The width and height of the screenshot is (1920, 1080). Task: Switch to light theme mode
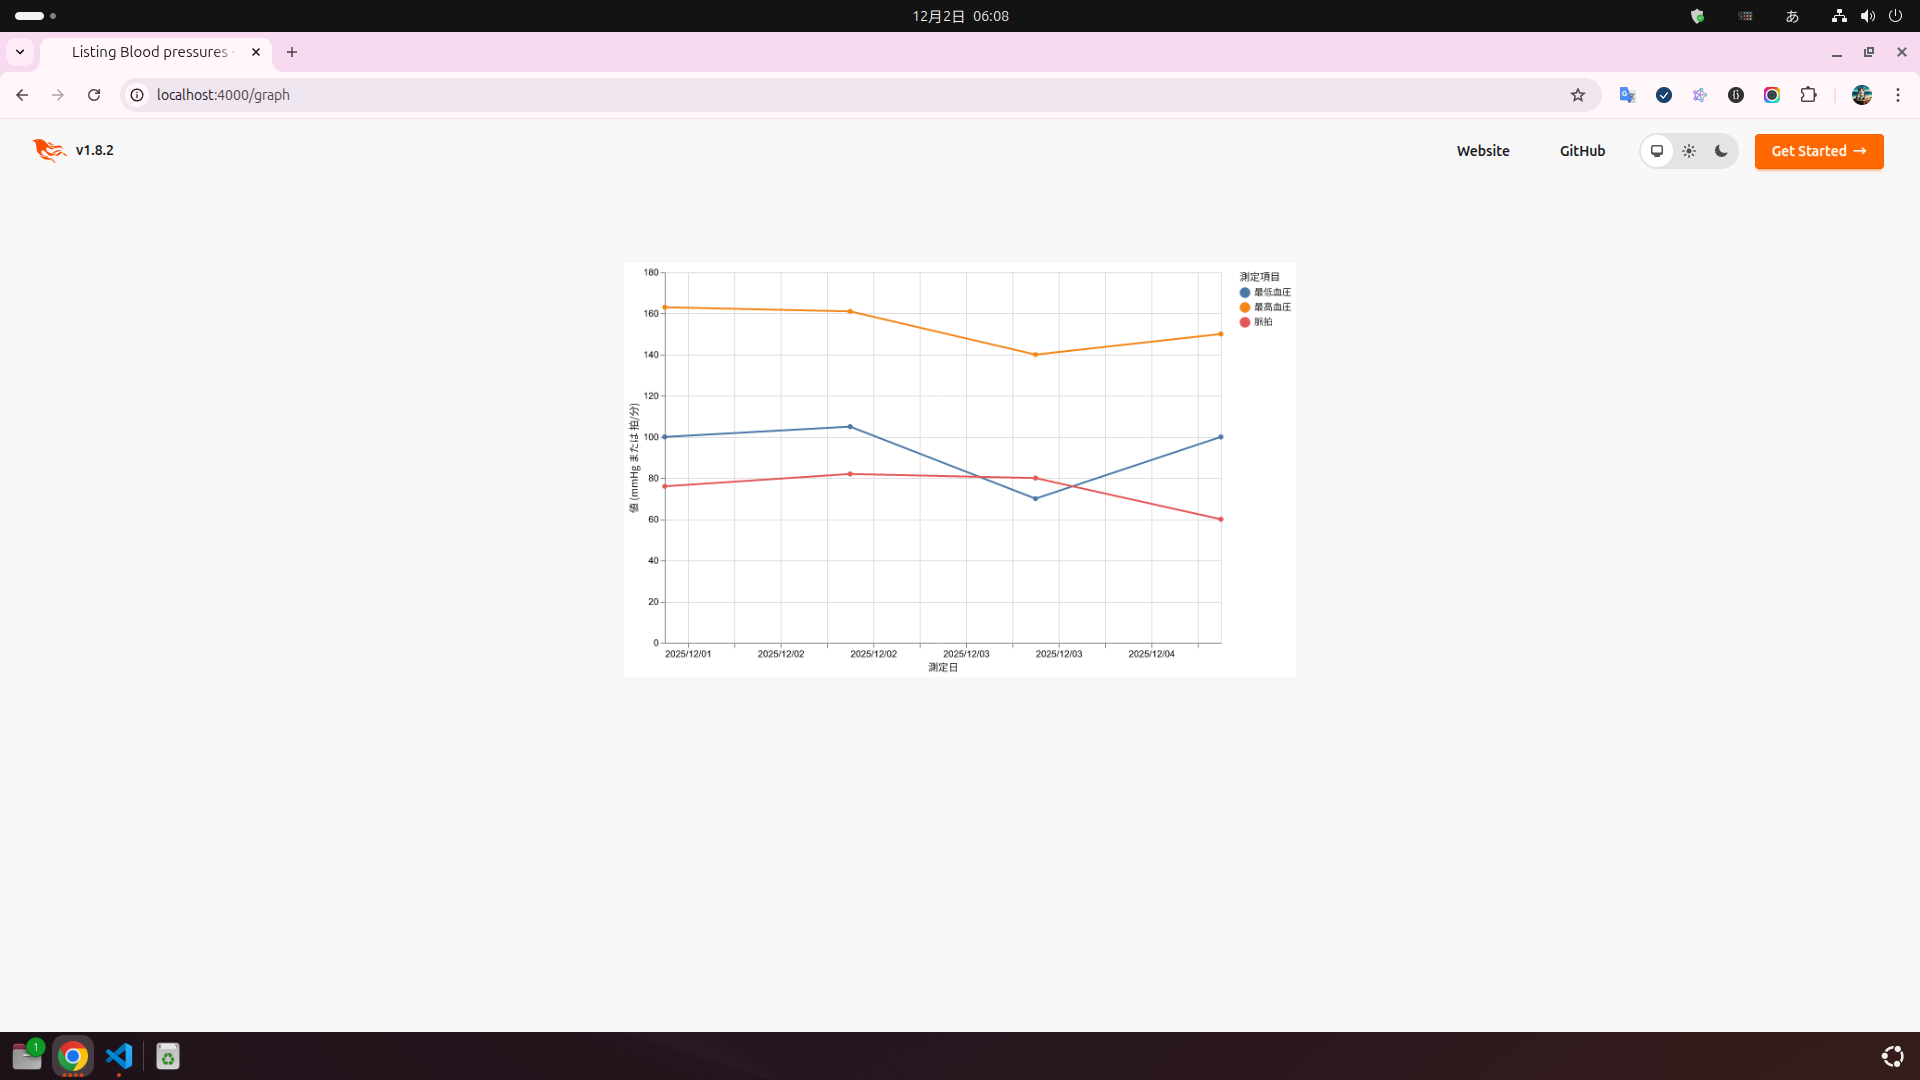click(x=1689, y=151)
